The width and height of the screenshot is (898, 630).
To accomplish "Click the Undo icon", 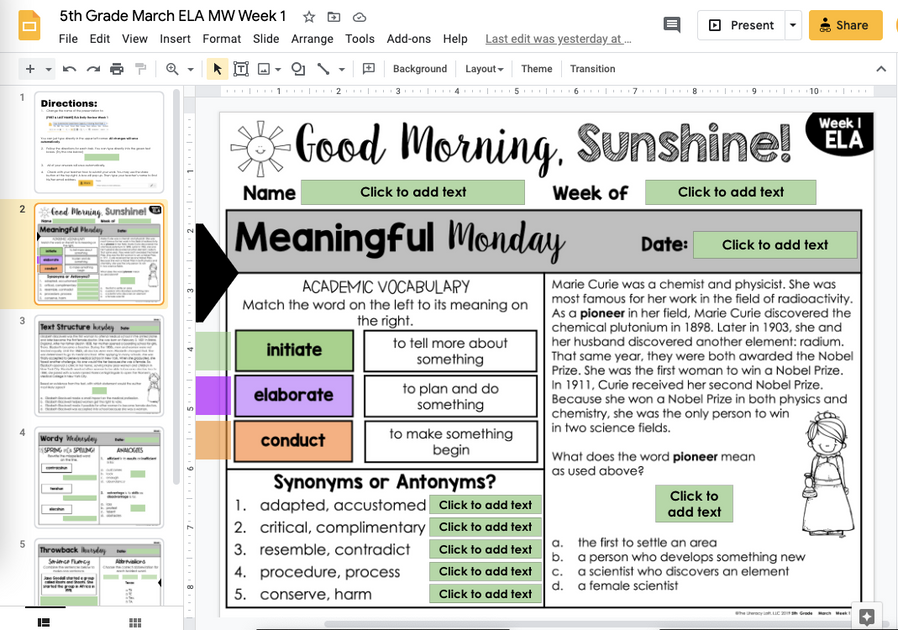I will coord(69,68).
